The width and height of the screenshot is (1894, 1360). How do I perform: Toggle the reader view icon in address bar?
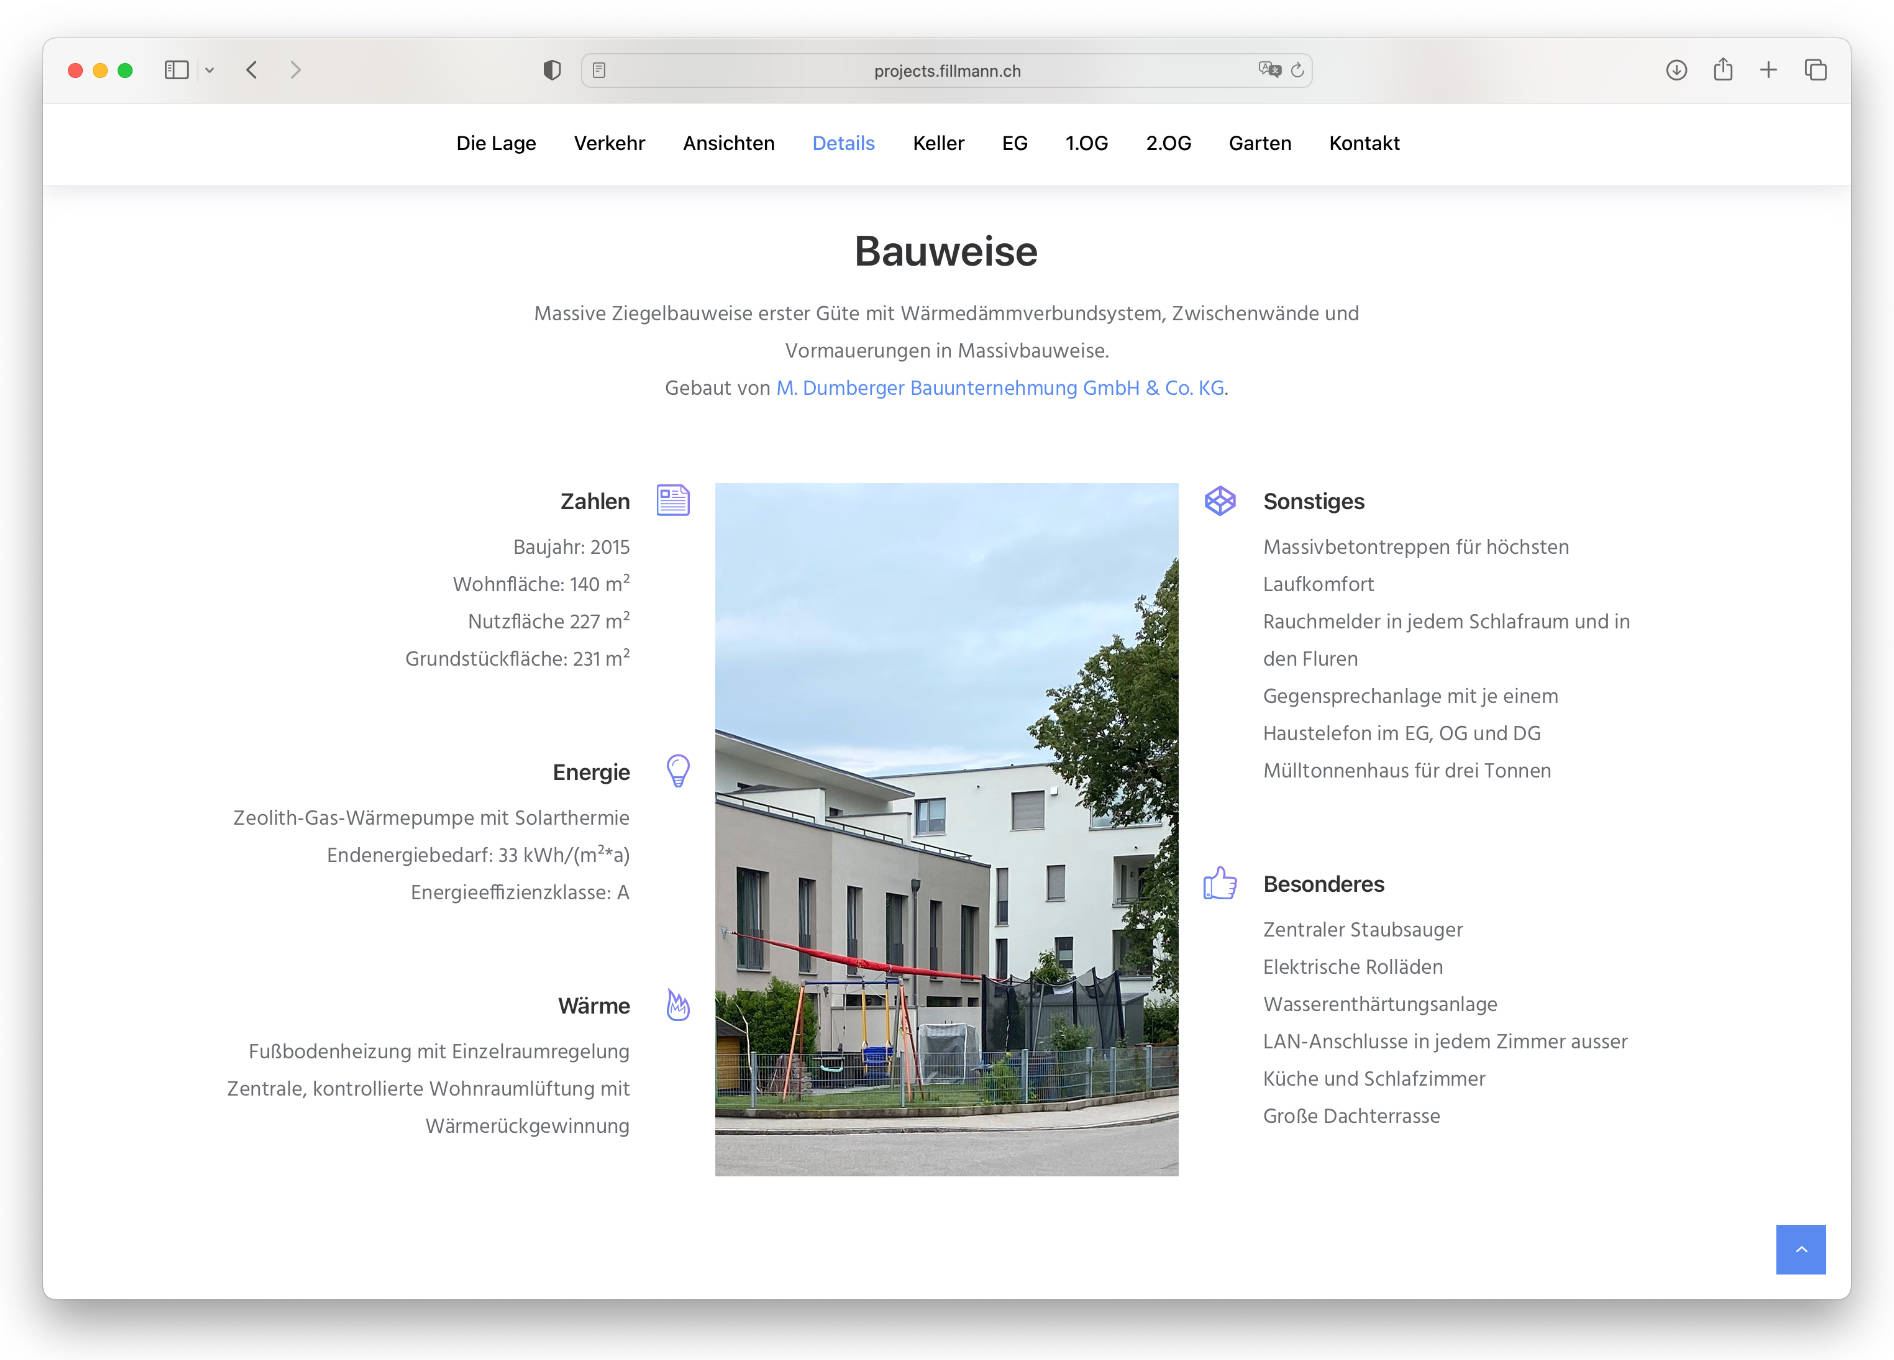coord(599,70)
